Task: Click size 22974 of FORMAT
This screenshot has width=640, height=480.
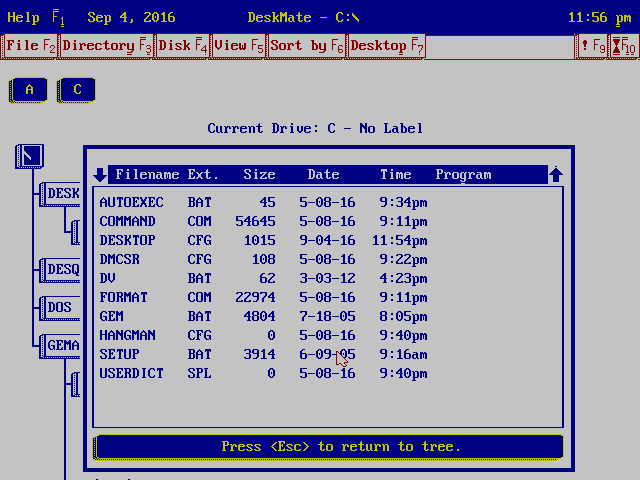Action: coord(255,298)
